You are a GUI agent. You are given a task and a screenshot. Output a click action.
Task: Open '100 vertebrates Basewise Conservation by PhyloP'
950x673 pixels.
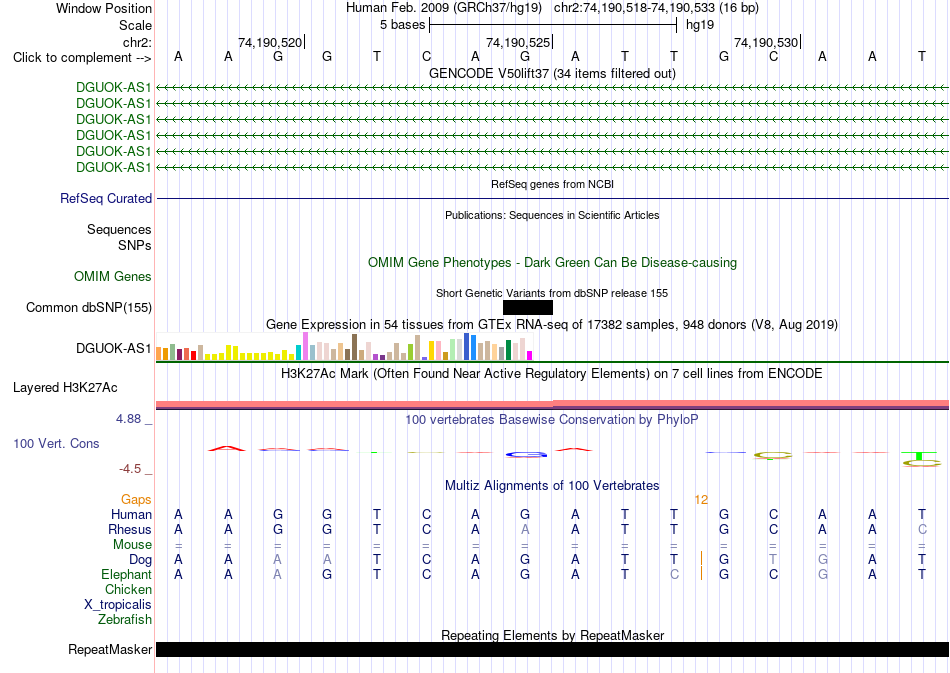point(552,420)
